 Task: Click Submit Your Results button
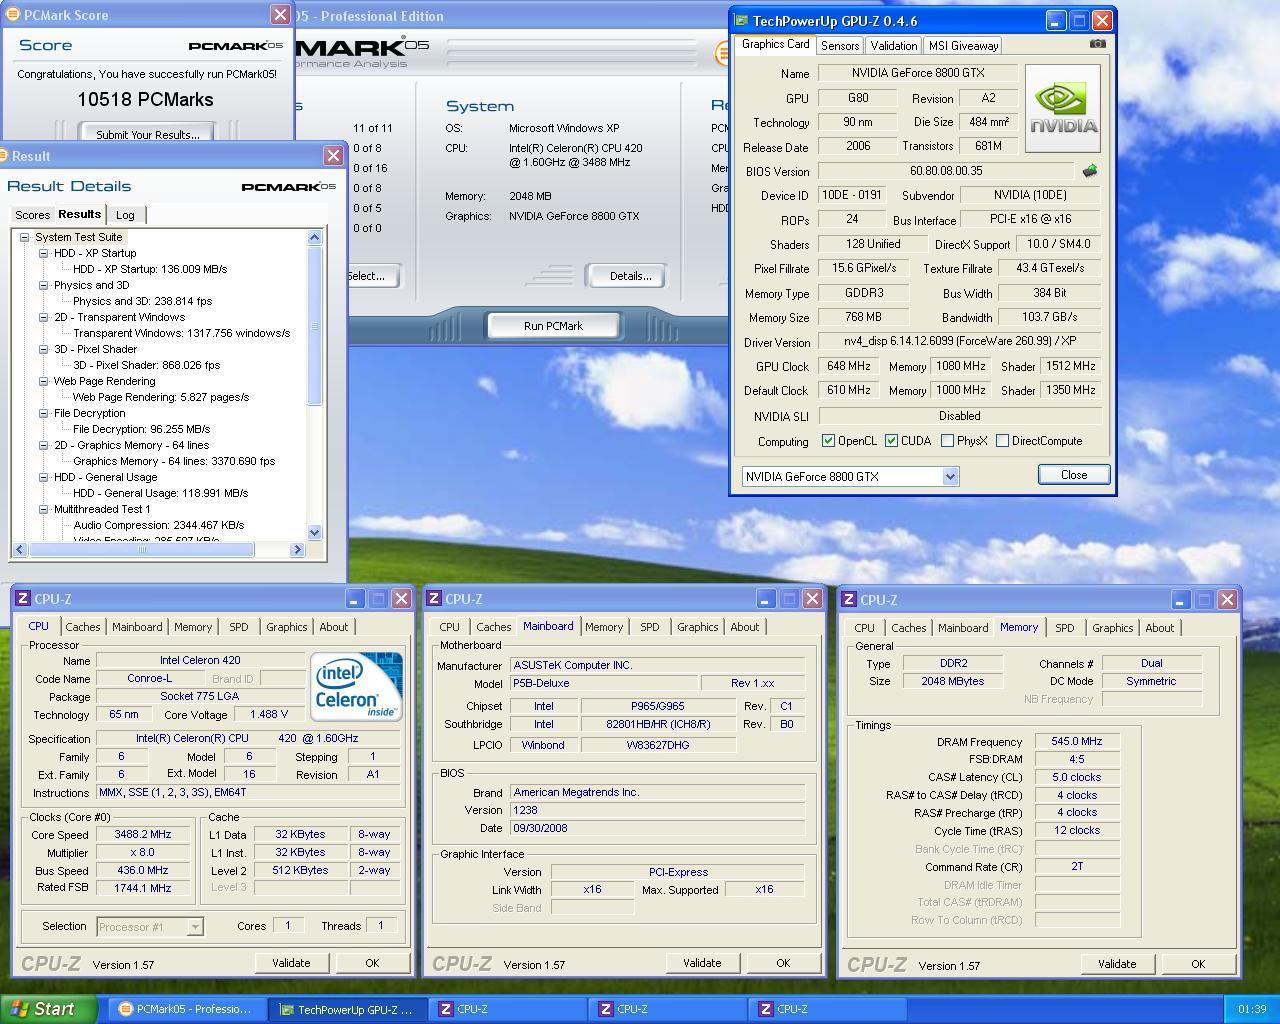pos(147,135)
